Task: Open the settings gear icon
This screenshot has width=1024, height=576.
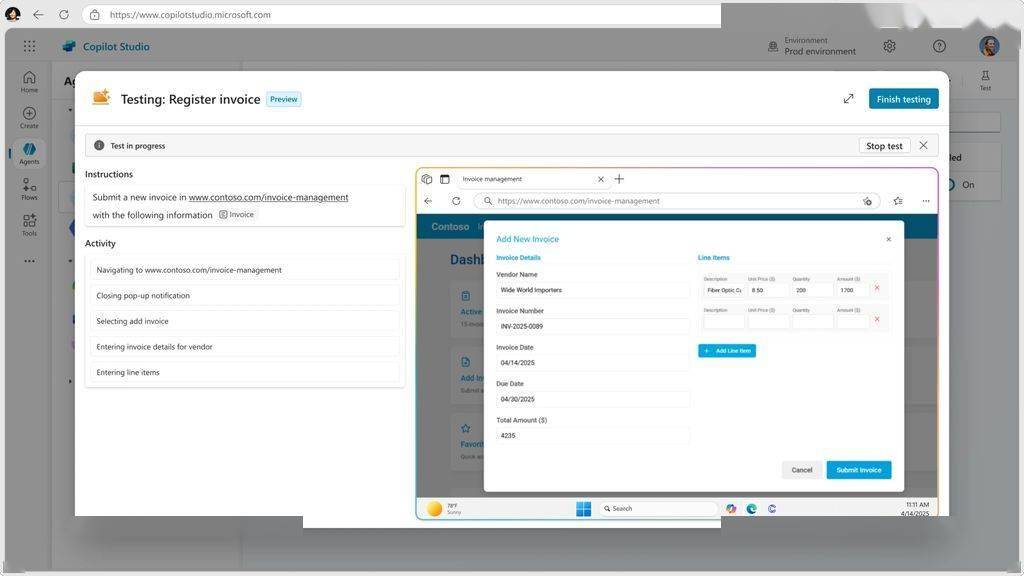Action: 889,46
